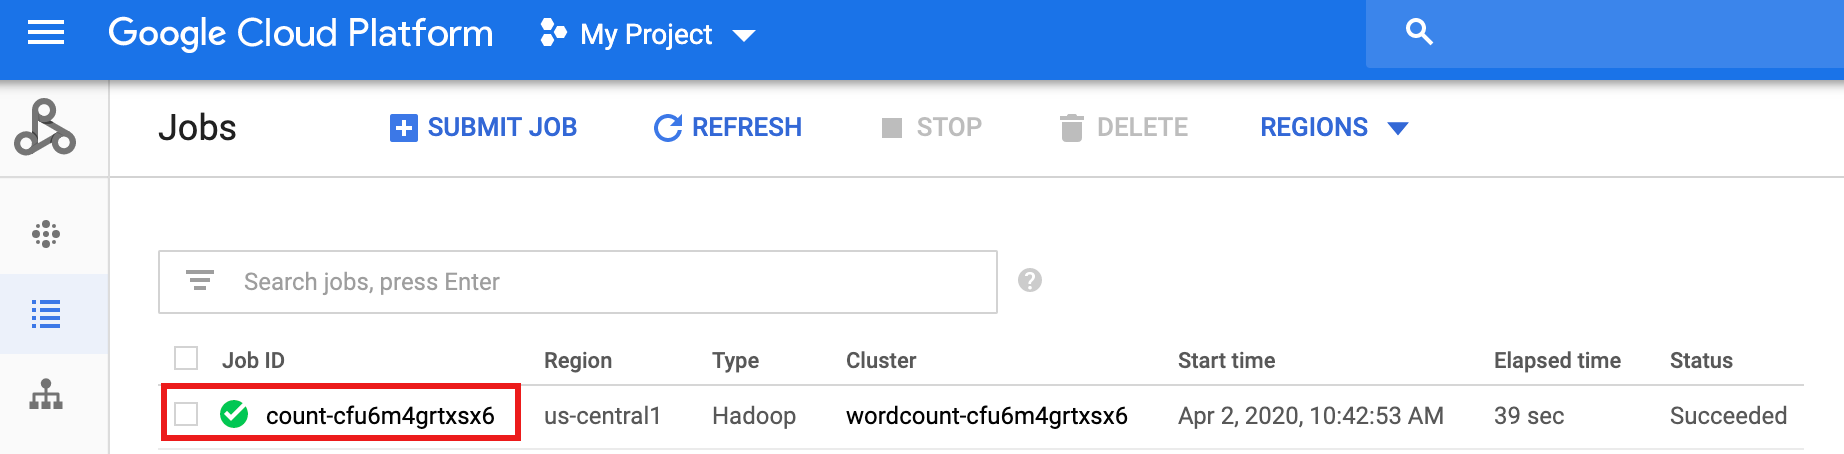
Task: Select the Jobs list sidebar icon
Action: pos(46,314)
